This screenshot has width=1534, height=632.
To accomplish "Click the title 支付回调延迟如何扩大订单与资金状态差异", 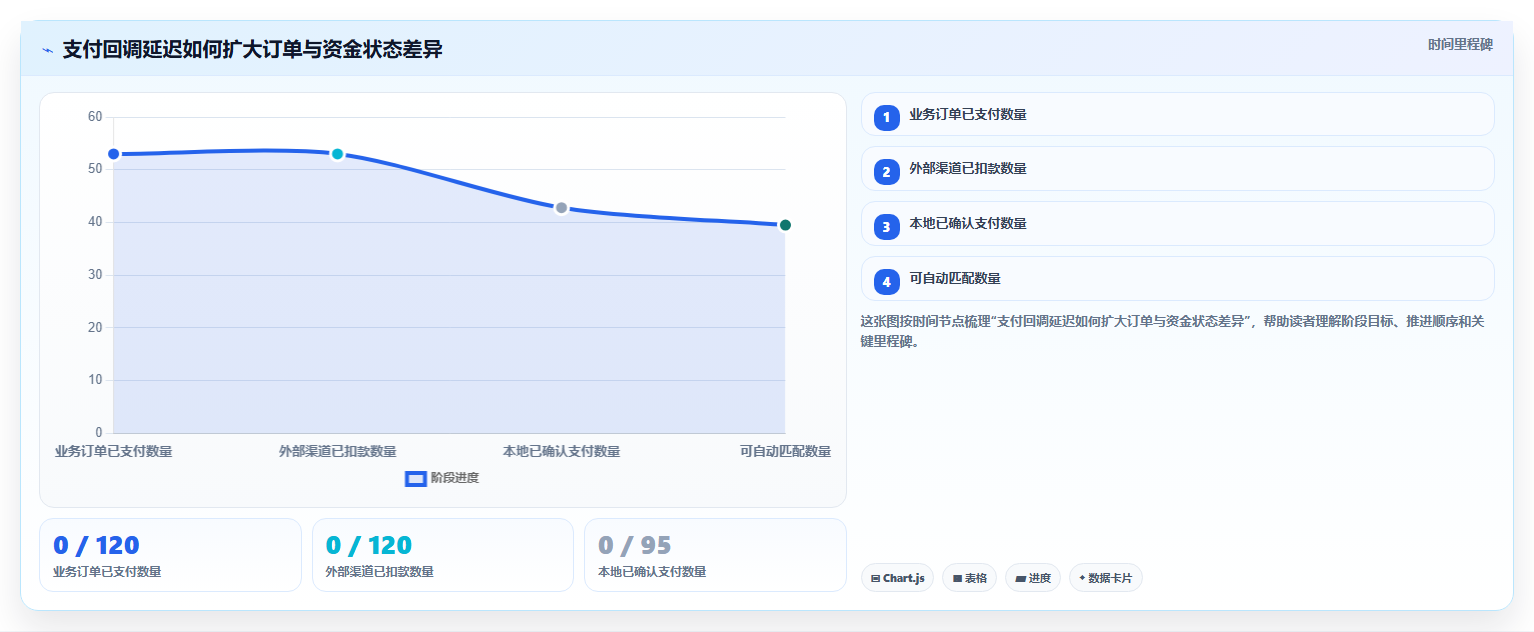I will pos(252,50).
